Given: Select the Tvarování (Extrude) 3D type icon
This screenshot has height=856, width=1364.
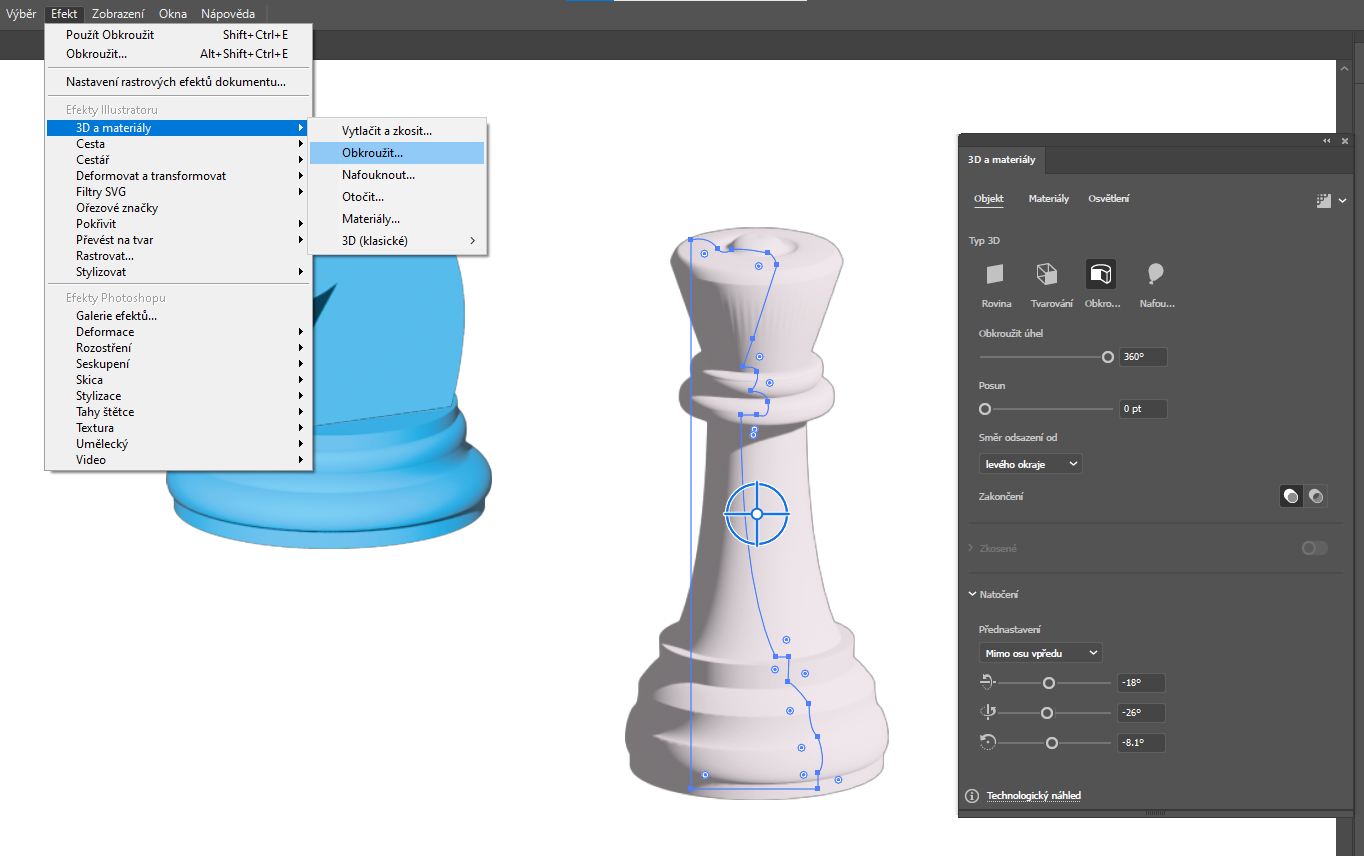Looking at the screenshot, I should point(1046,275).
